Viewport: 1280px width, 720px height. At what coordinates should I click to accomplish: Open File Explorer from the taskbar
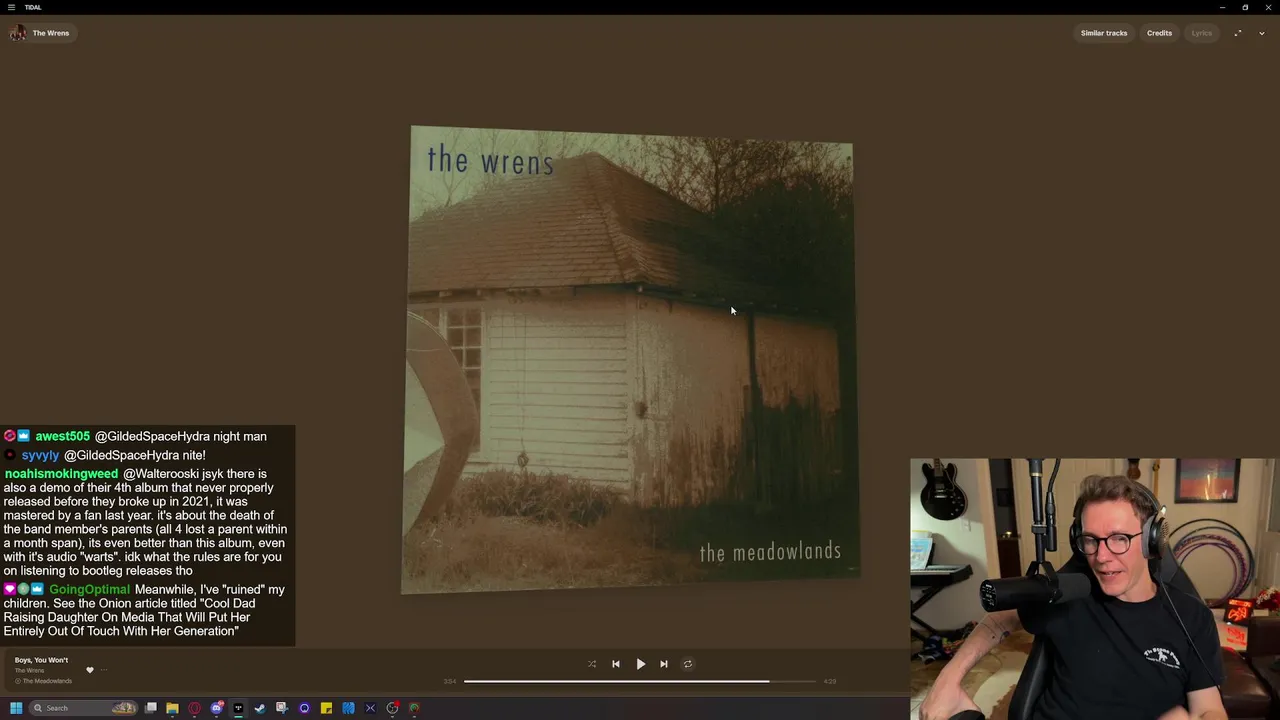[x=172, y=708]
